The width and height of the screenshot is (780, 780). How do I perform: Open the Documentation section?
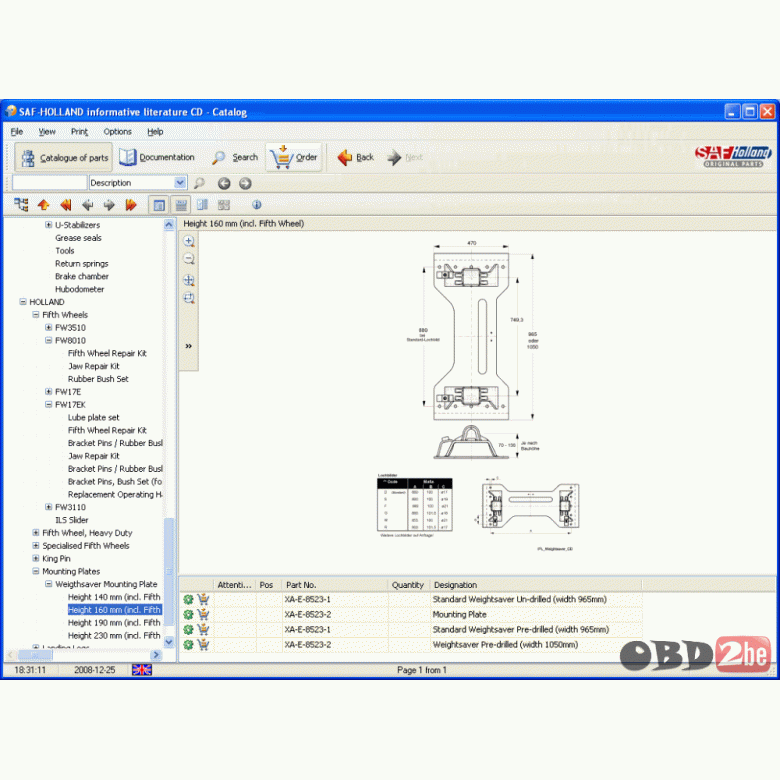point(157,157)
